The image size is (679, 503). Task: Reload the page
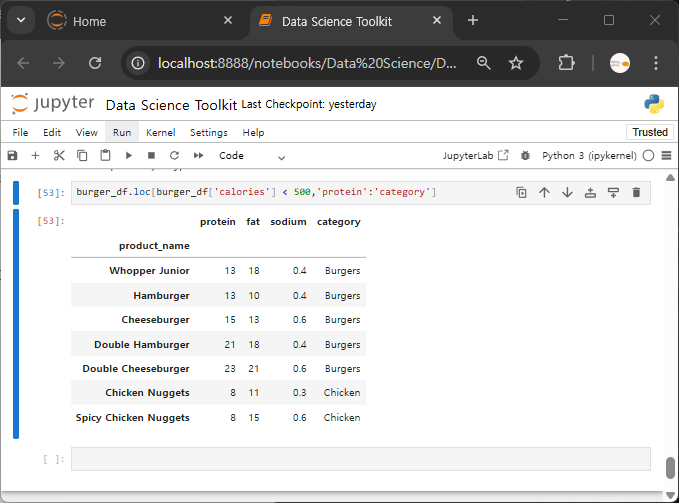pyautogui.click(x=95, y=63)
